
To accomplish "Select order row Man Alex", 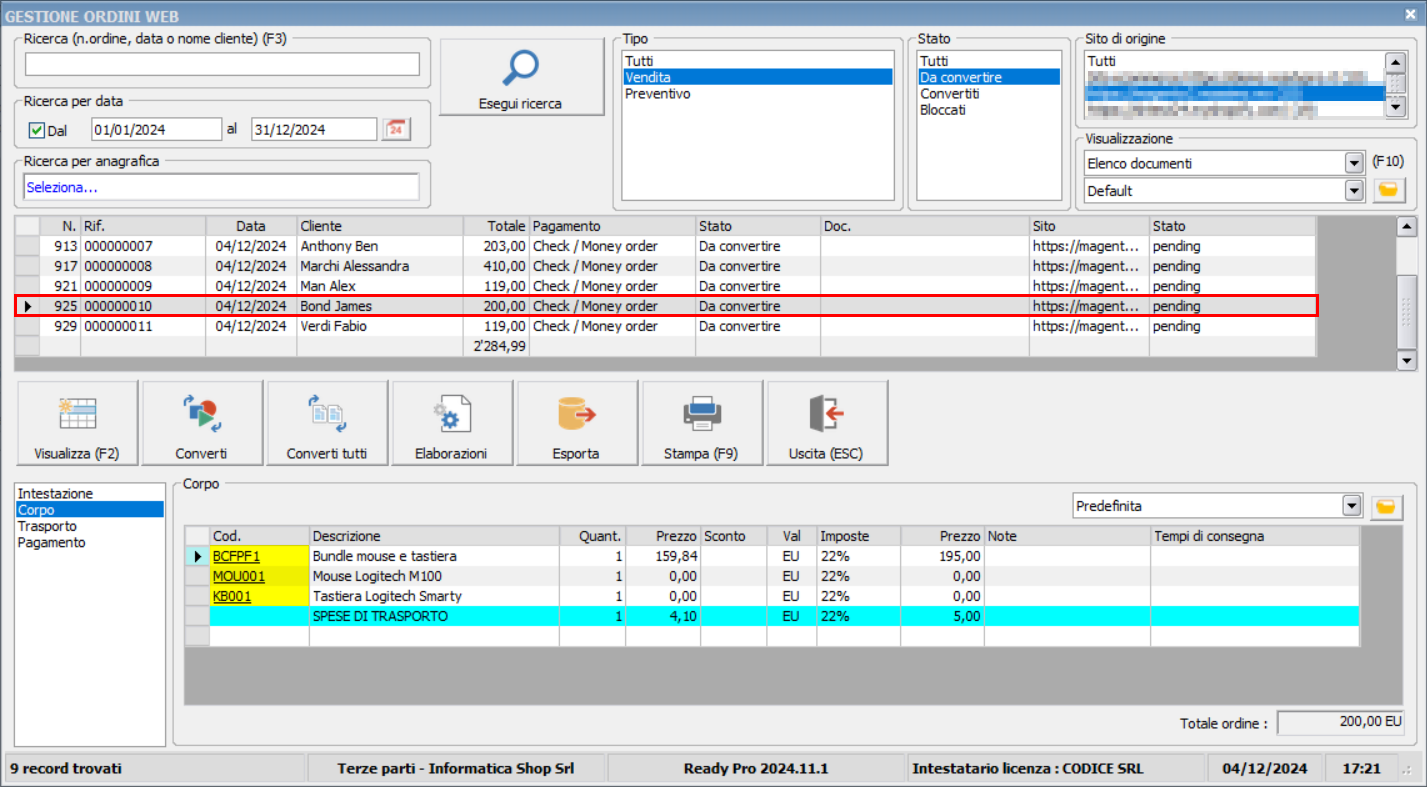I will [x=666, y=286].
